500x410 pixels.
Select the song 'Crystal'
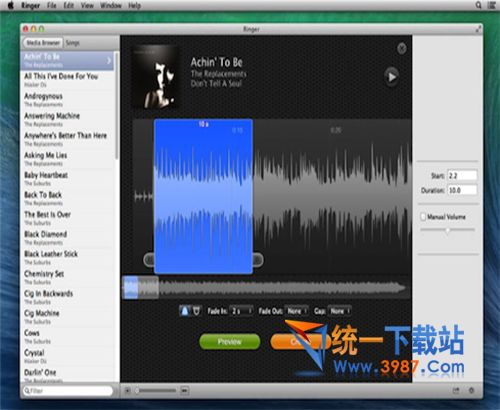pos(67,356)
